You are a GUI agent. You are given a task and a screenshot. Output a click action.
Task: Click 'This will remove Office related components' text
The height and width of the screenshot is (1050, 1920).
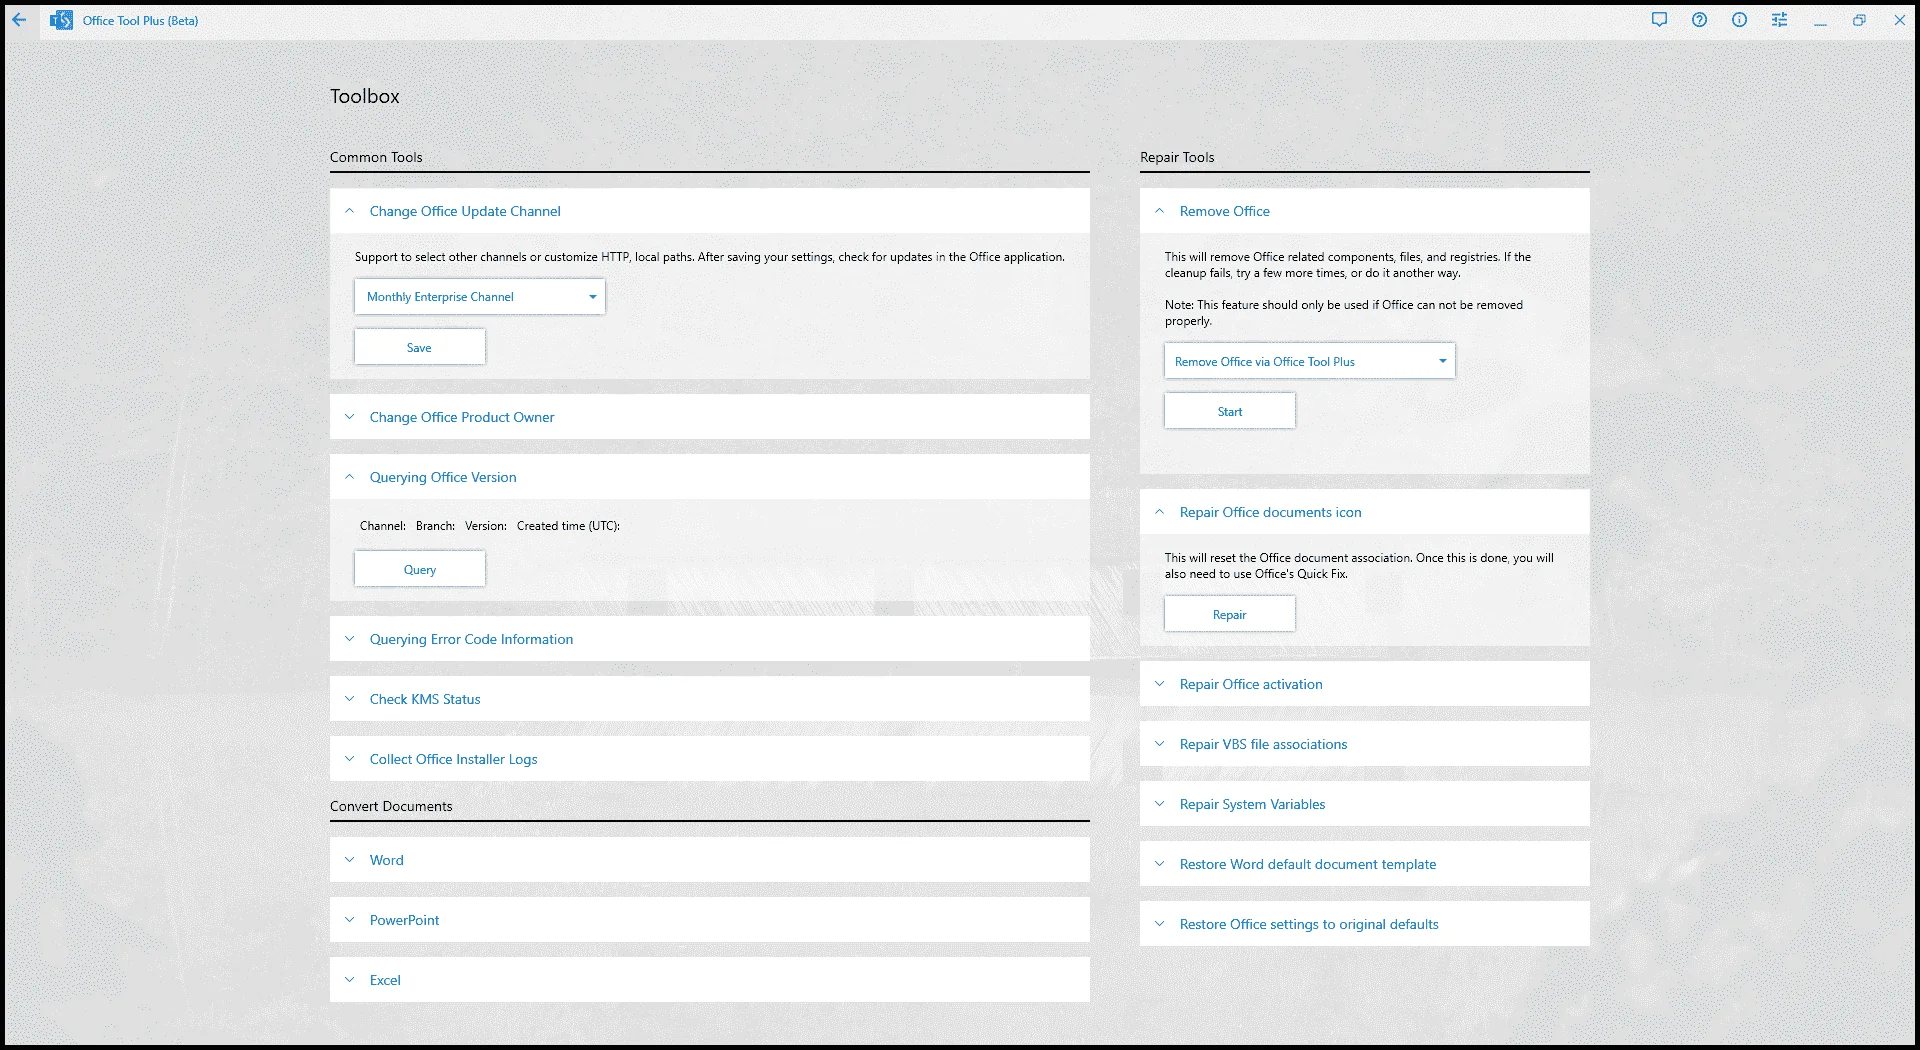click(x=1348, y=265)
